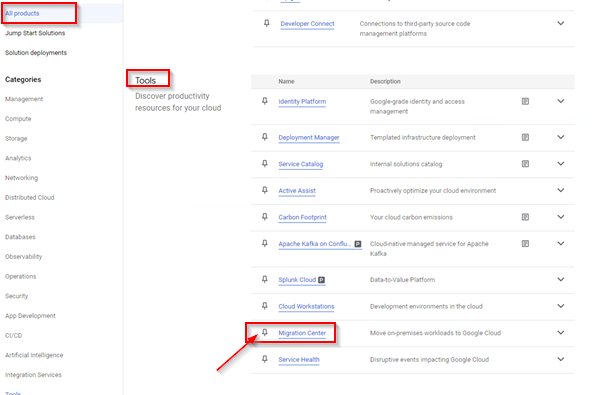Pin Apache Kafka on Confluent
Screen dimensions: 600x395
pos(265,243)
